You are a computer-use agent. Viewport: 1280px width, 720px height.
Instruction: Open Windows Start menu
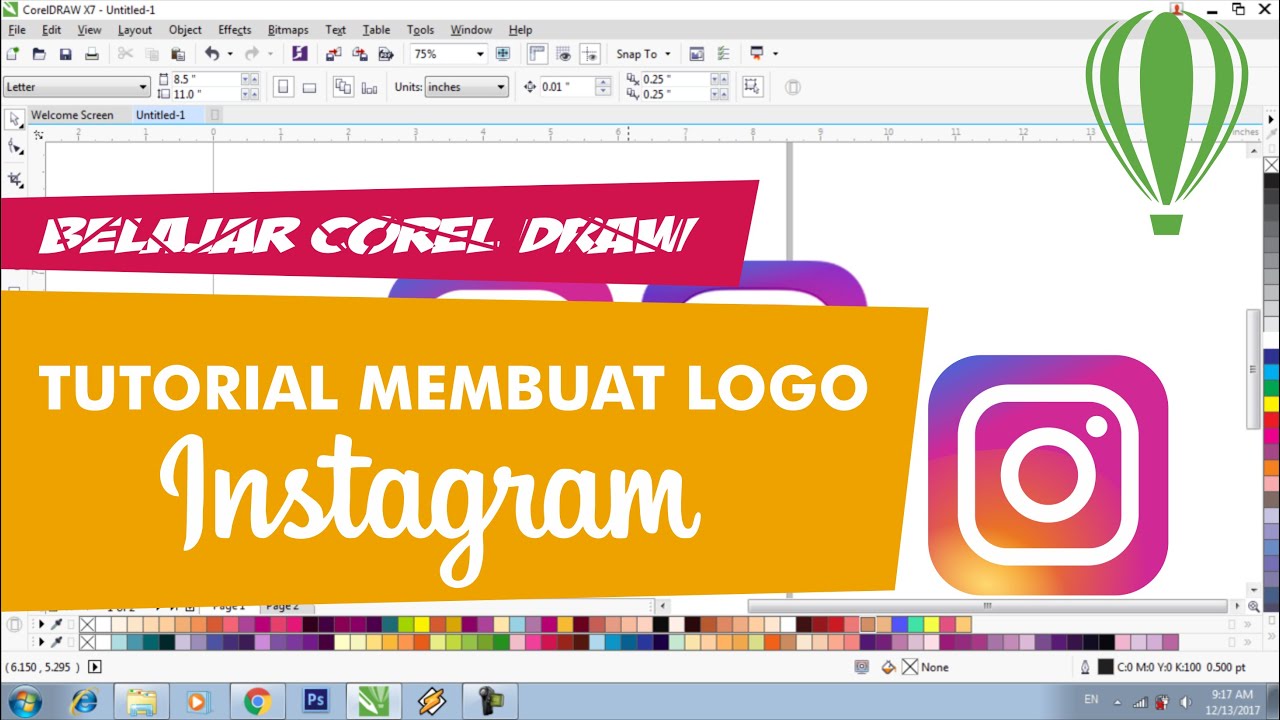point(25,701)
